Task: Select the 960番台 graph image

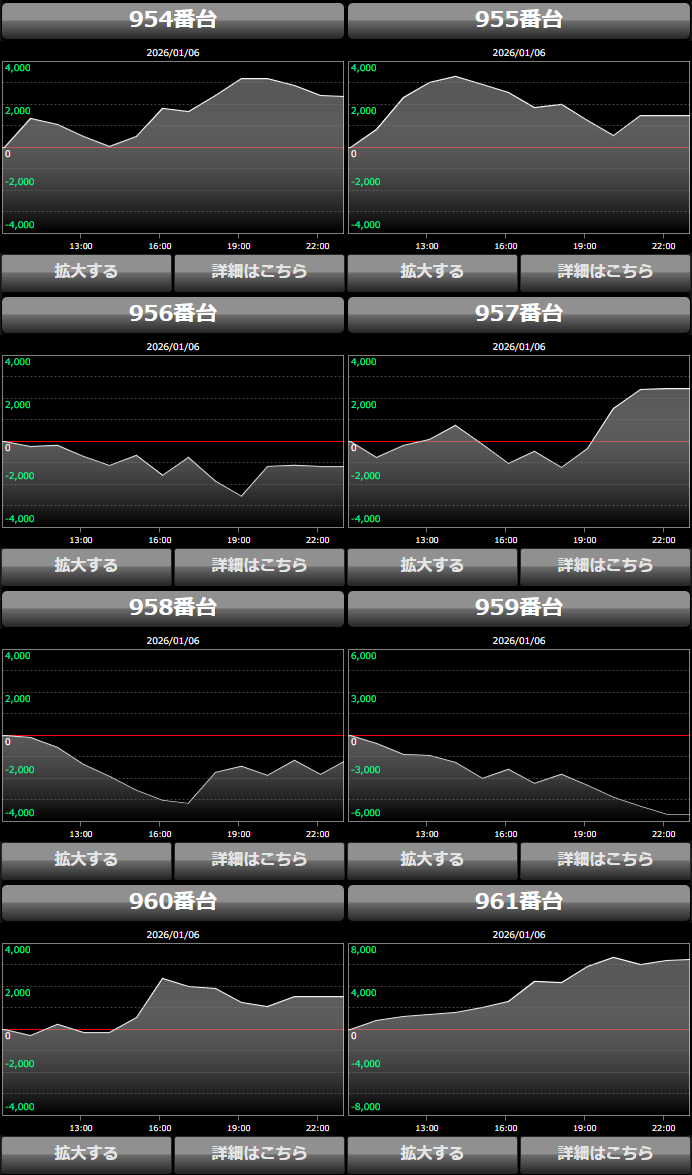Action: 173,1029
